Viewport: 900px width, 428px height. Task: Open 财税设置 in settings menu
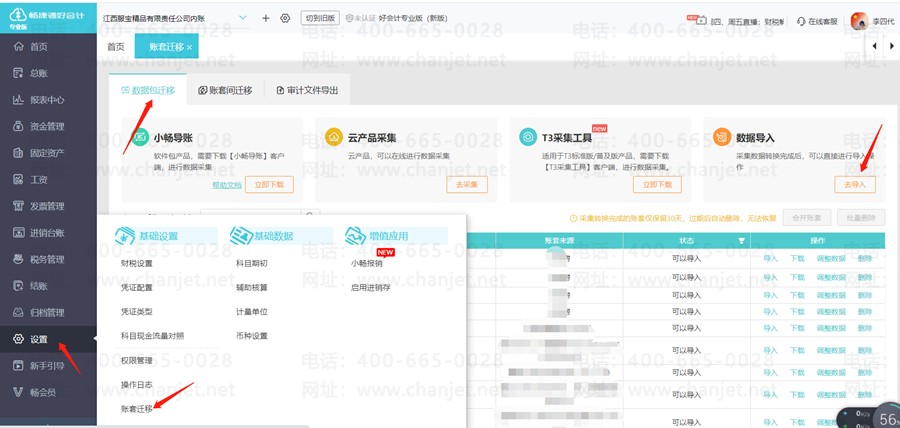(x=137, y=263)
